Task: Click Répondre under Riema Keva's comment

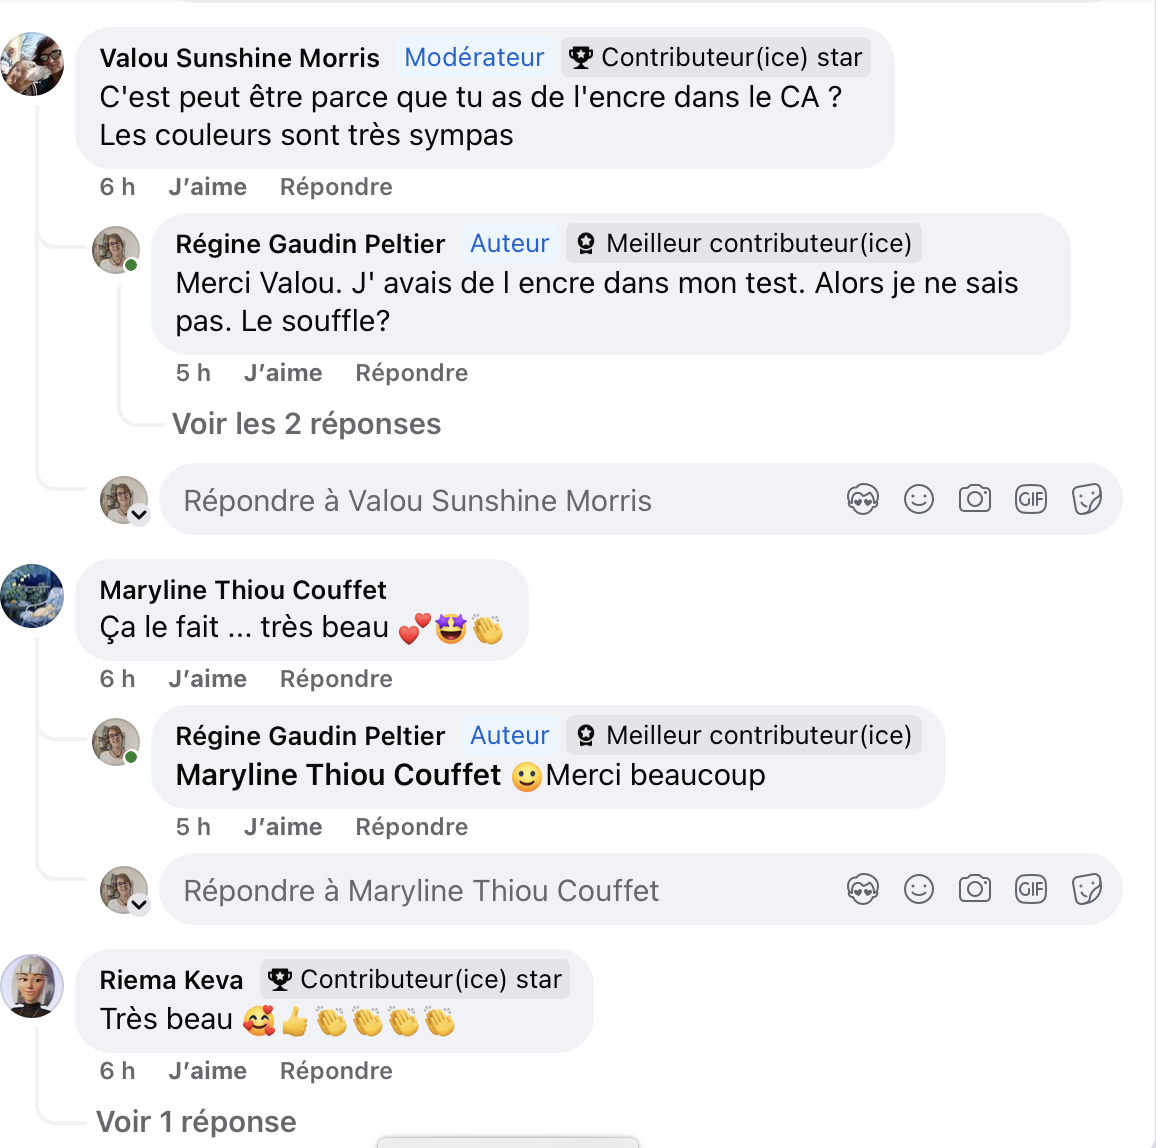Action: pos(336,1071)
